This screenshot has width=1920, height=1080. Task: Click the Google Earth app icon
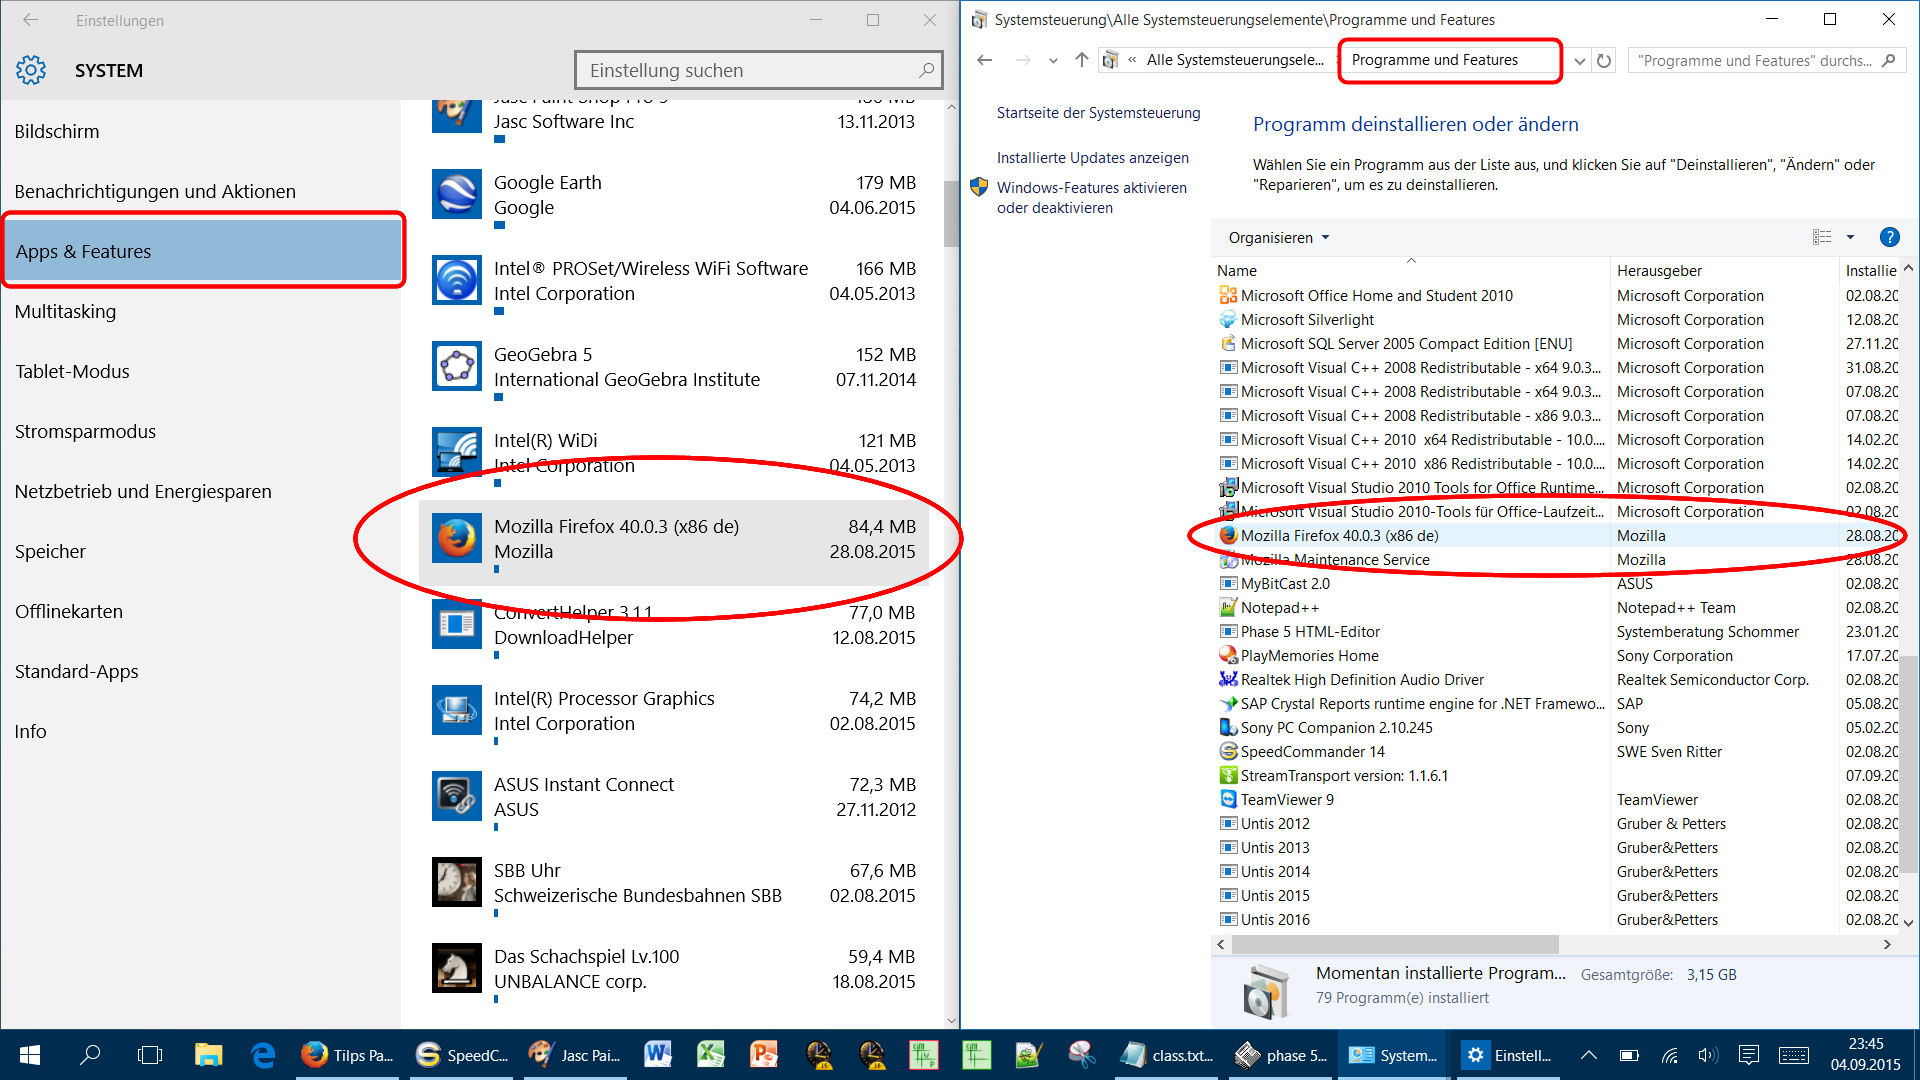457,194
